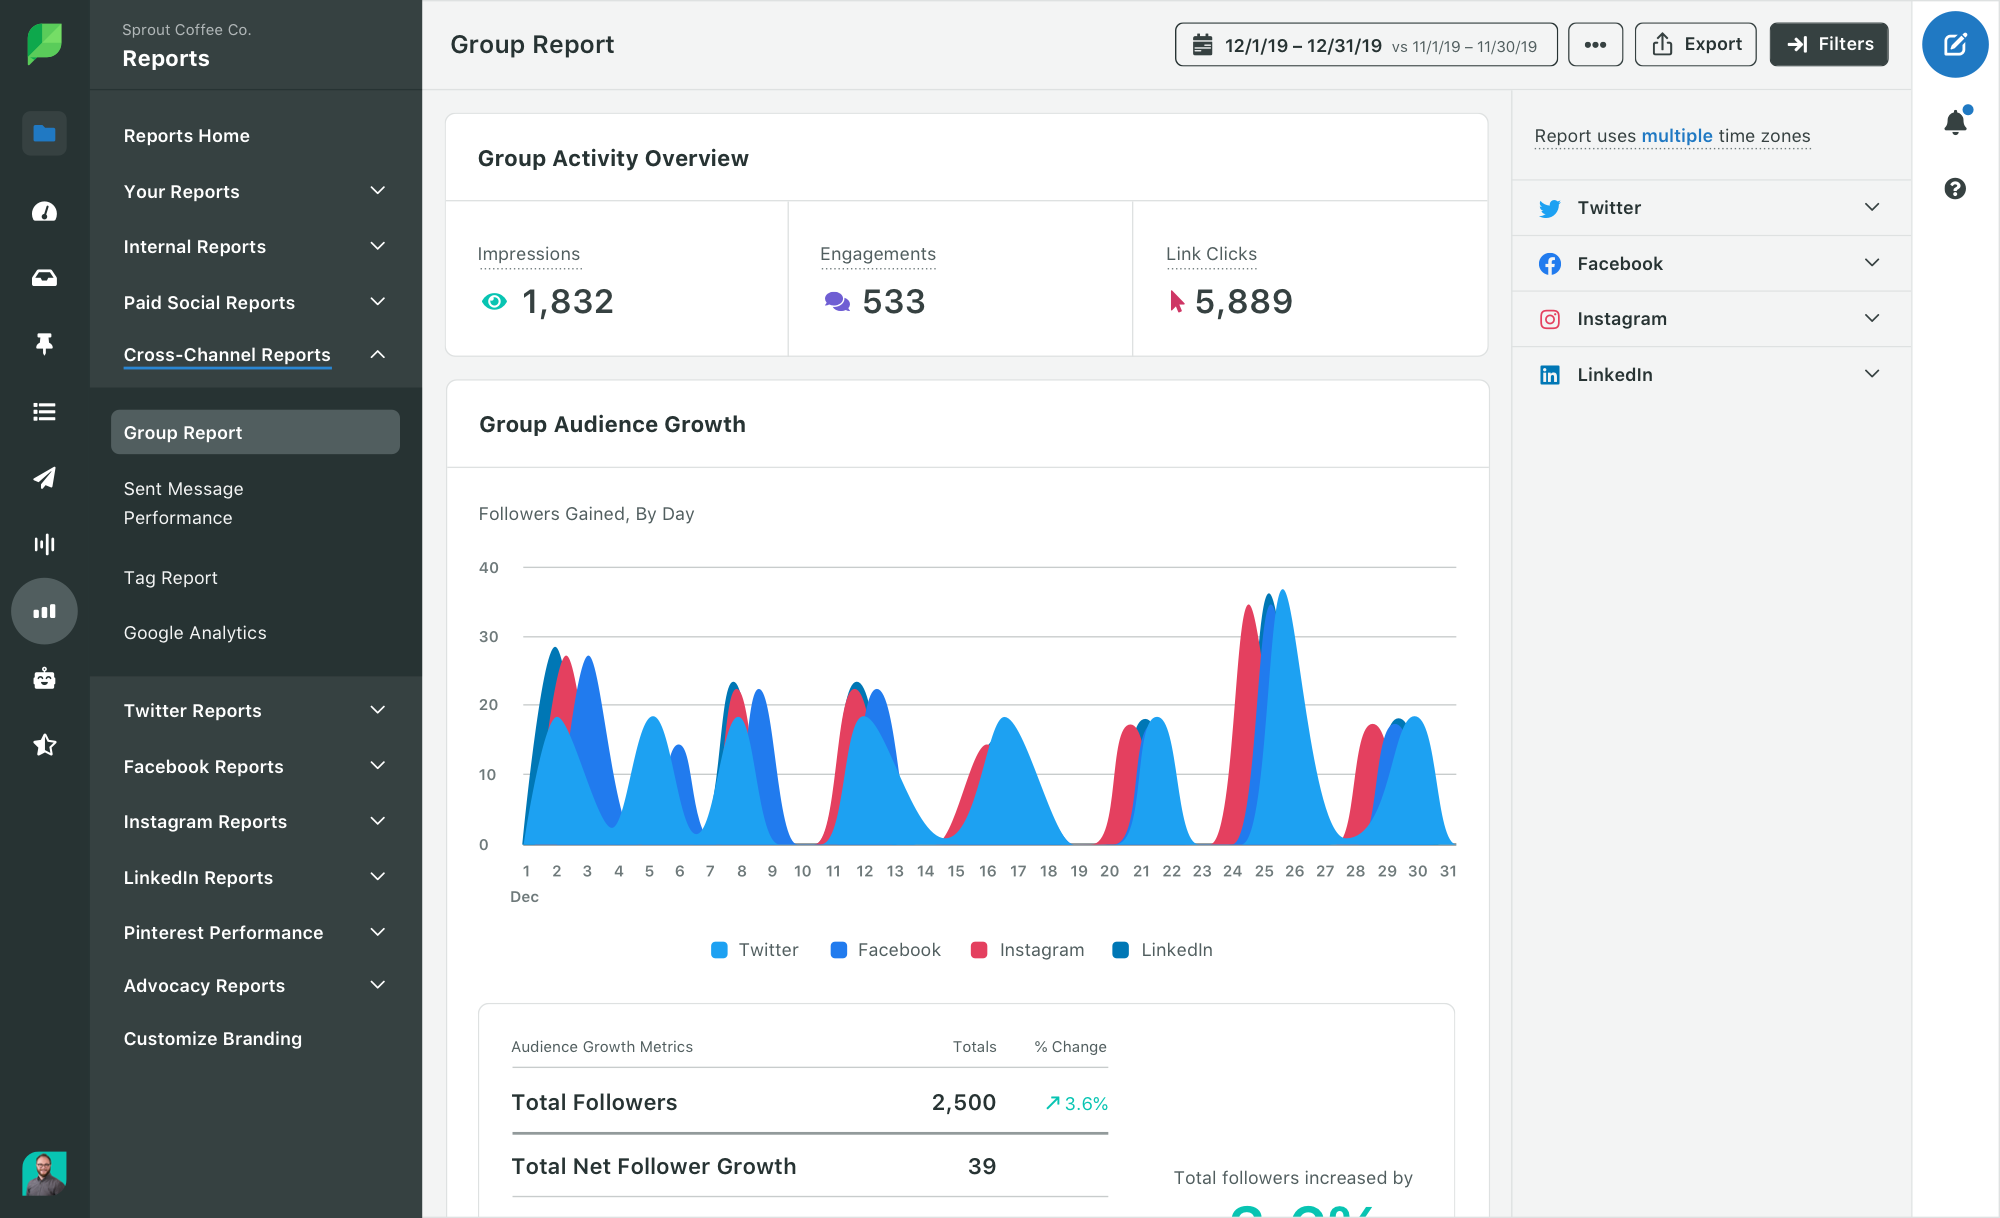The height and width of the screenshot is (1218, 2000).
Task: Expand the Twitter section in sidebar
Action: 1873,207
